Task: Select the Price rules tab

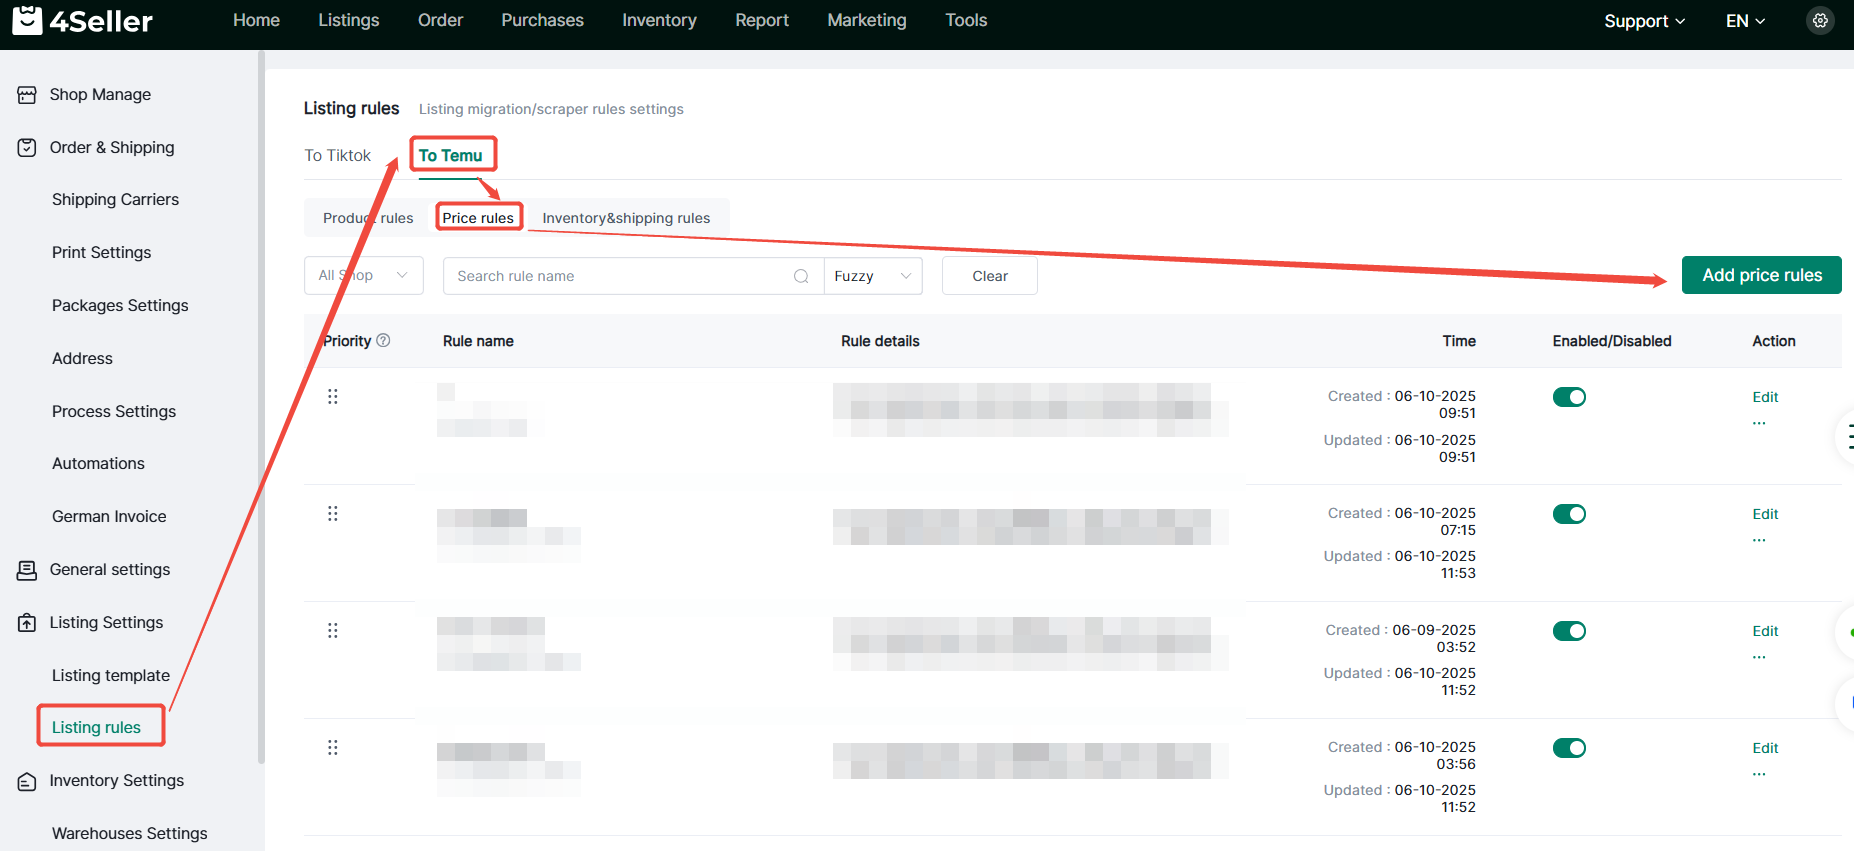Action: coord(478,218)
